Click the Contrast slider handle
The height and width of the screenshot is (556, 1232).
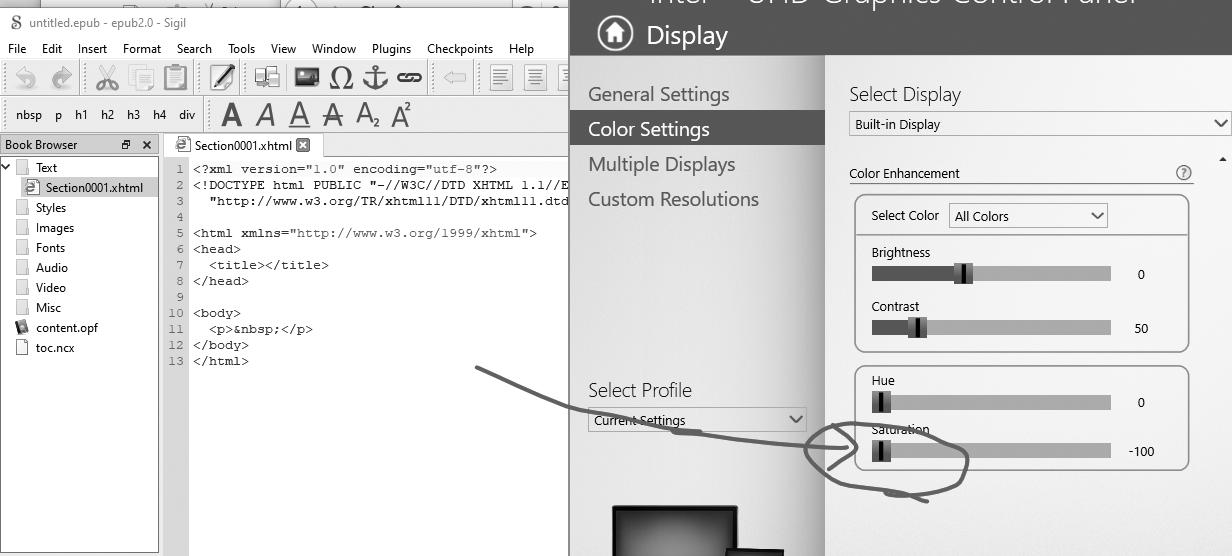(917, 328)
